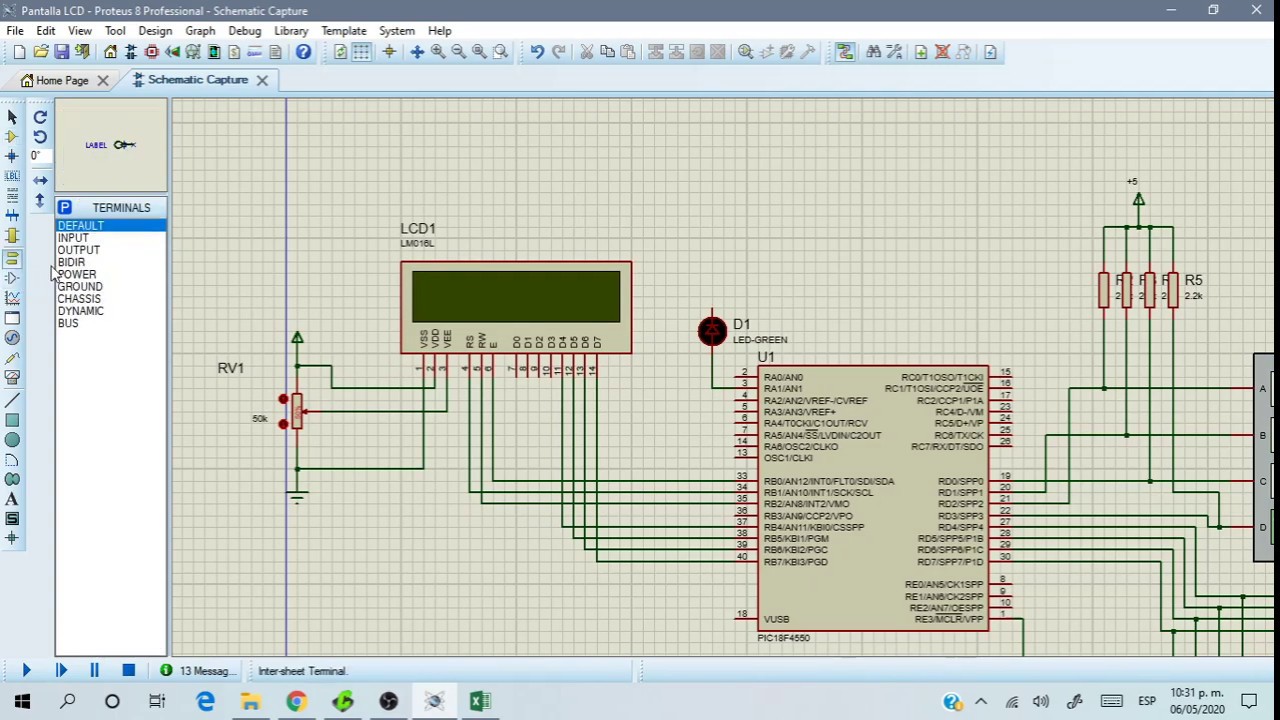
Task: Close the Schematic Capture tab
Action: point(262,80)
